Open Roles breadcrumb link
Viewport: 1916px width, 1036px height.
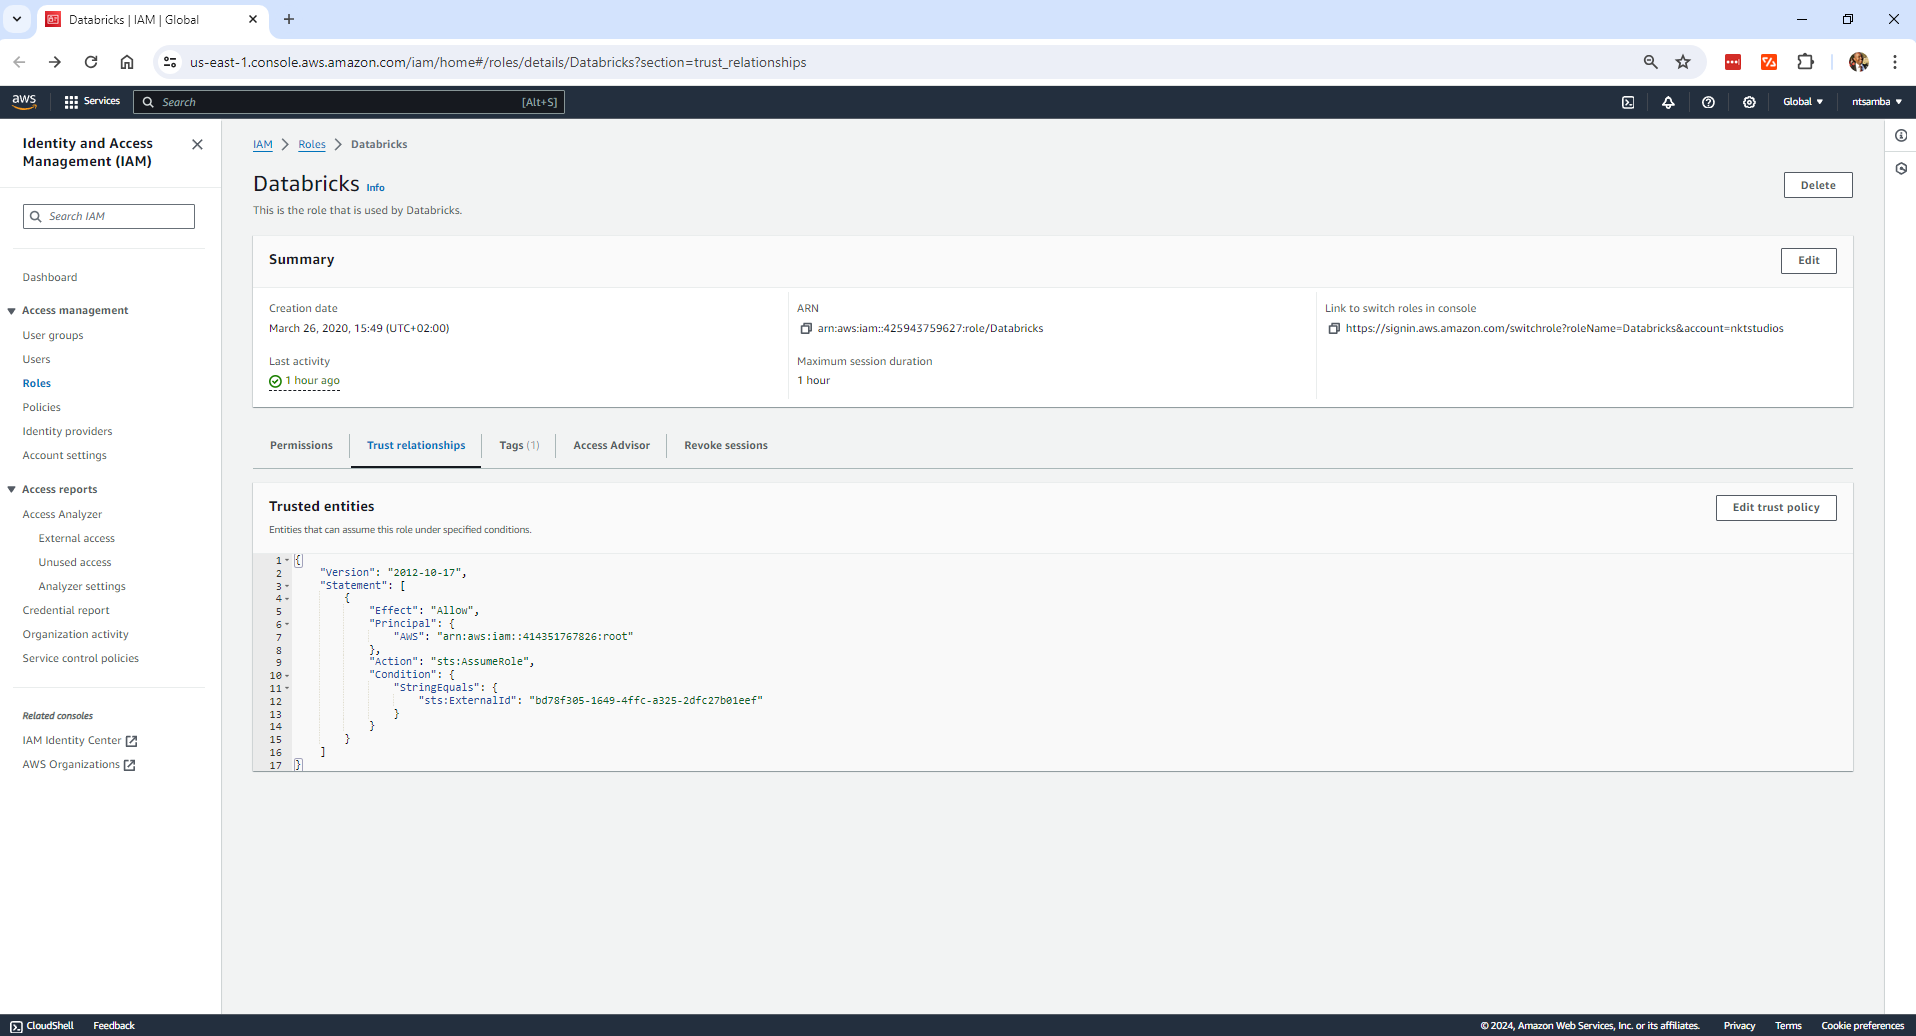(x=312, y=145)
